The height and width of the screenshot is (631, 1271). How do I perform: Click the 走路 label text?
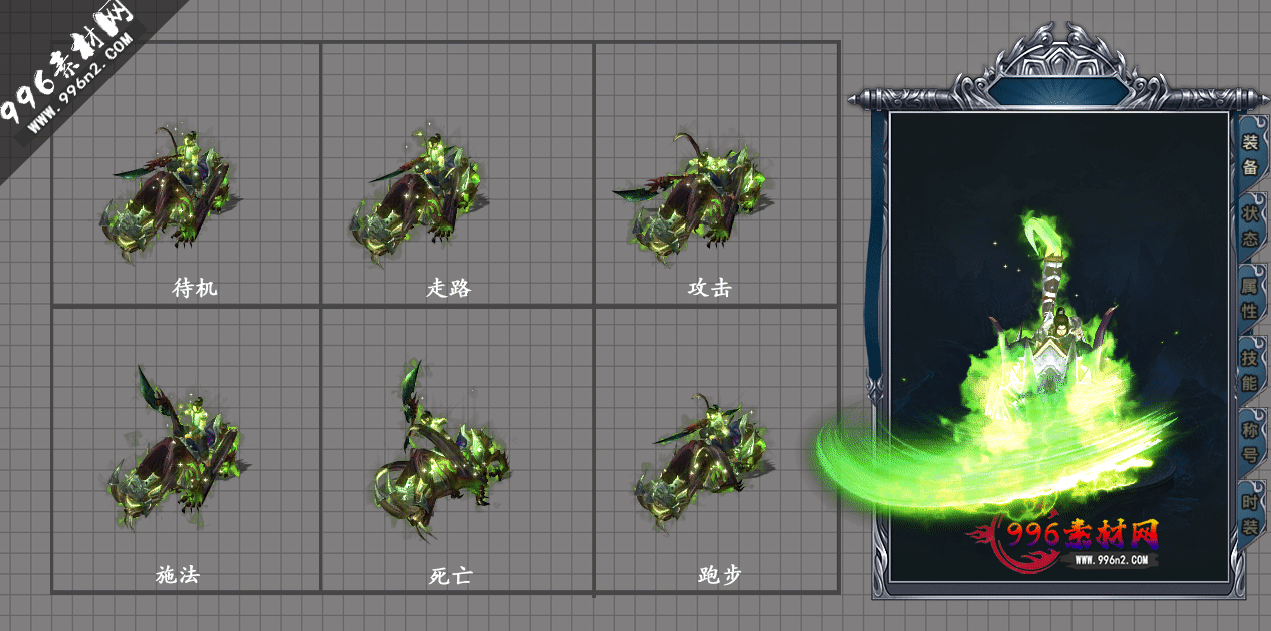tap(449, 289)
